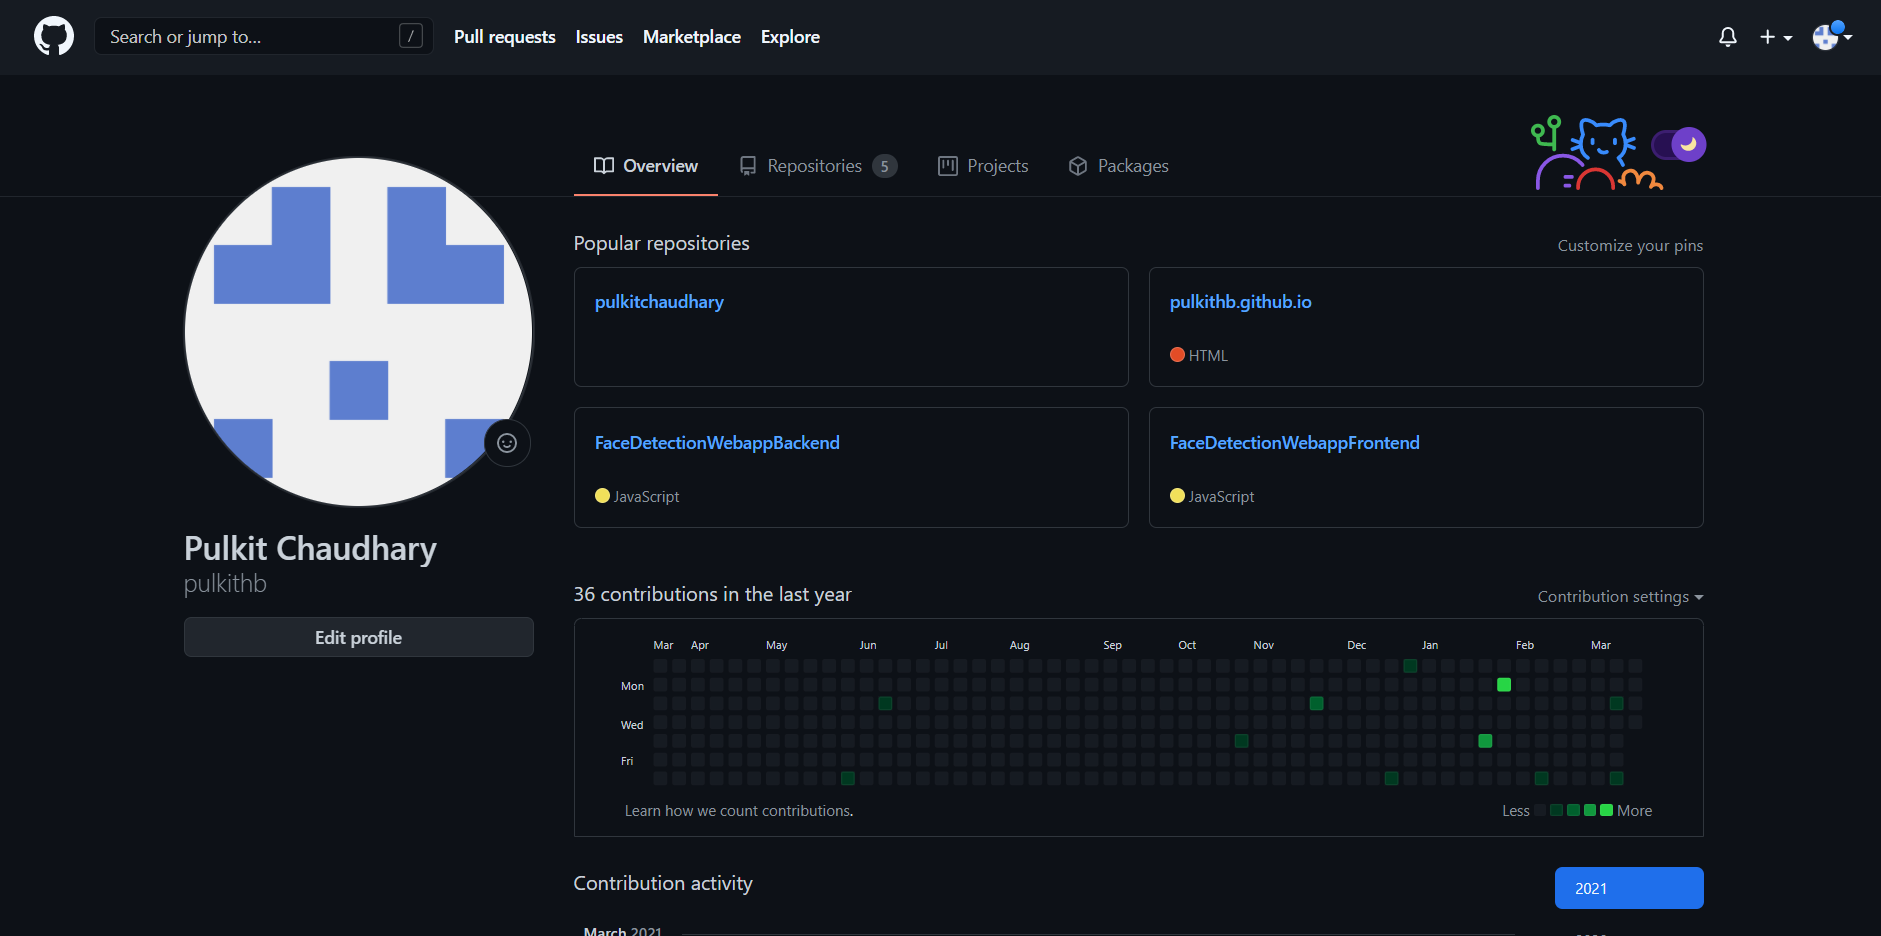Open Marketplace in top navigation
The width and height of the screenshot is (1881, 936).
pos(691,37)
